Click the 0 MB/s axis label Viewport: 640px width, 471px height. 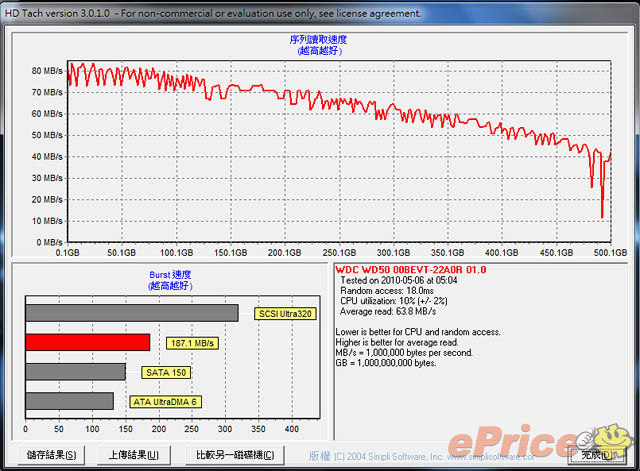[49, 242]
